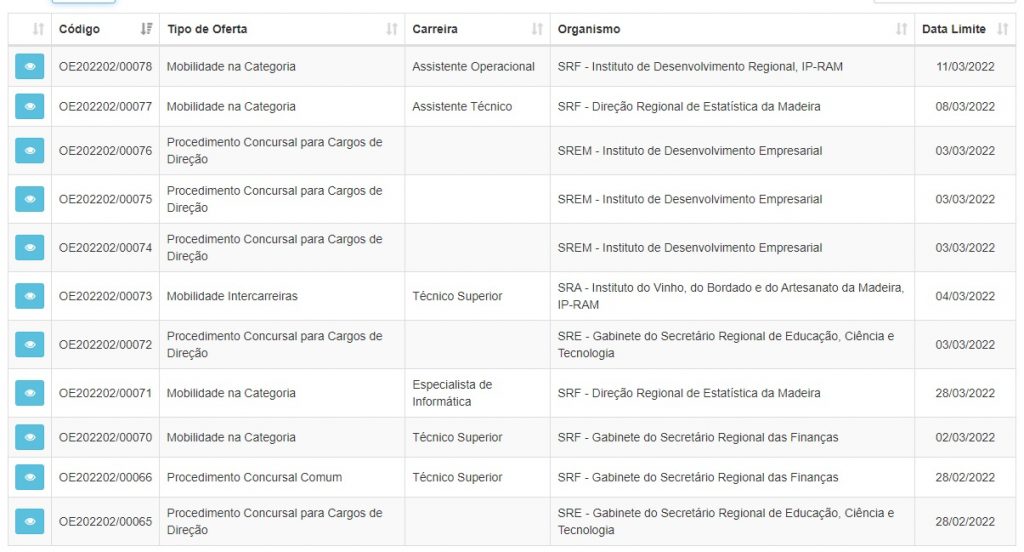View offer OE202202/00066 details
Screen dimensions: 1024x552
coord(29,478)
